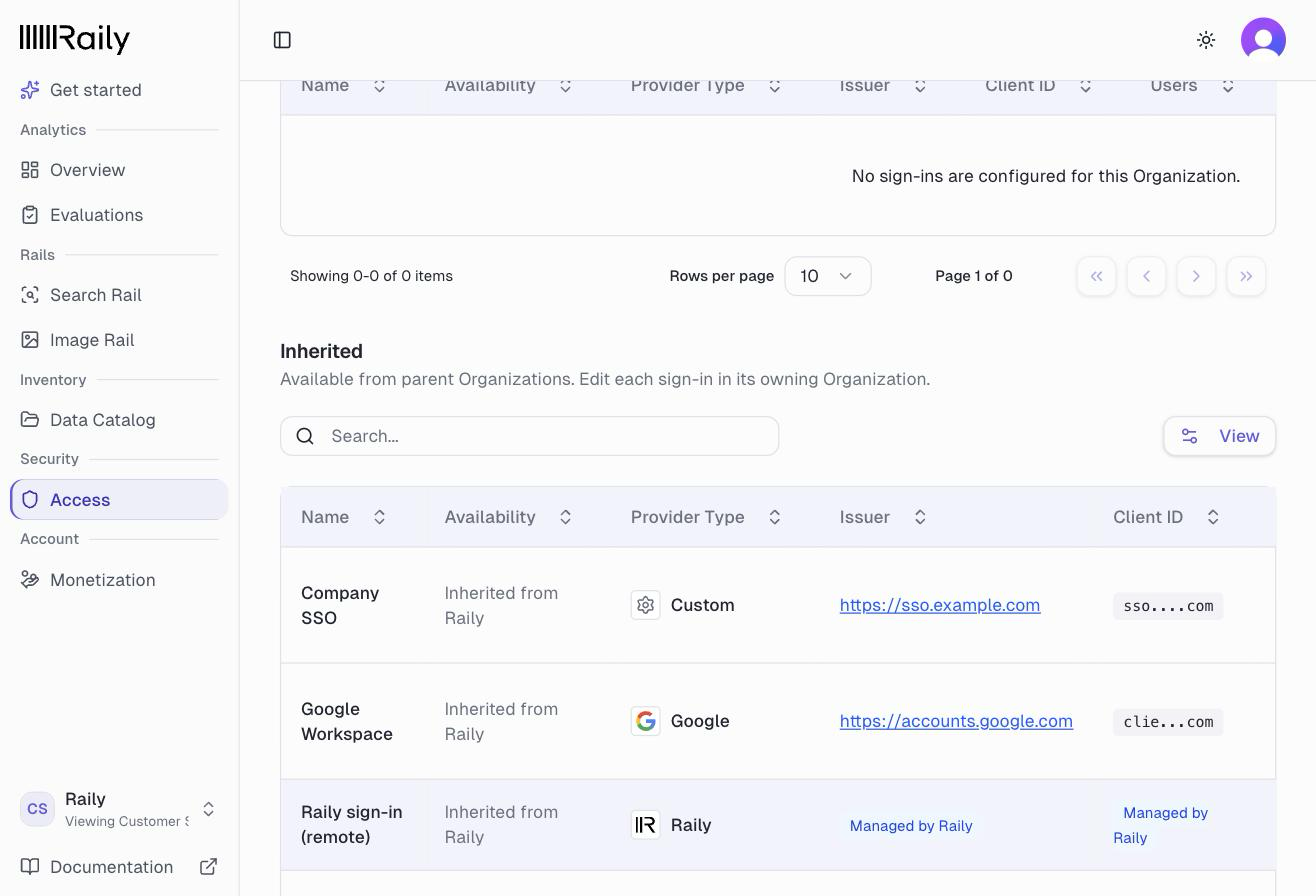This screenshot has width=1316, height=896.
Task: Click the Raily provider logo icon
Action: (x=645, y=825)
